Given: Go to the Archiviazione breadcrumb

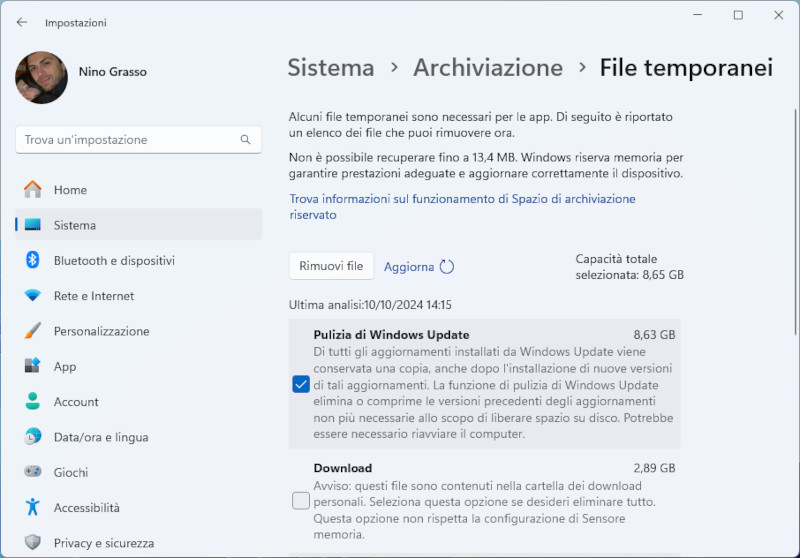Looking at the screenshot, I should 488,68.
